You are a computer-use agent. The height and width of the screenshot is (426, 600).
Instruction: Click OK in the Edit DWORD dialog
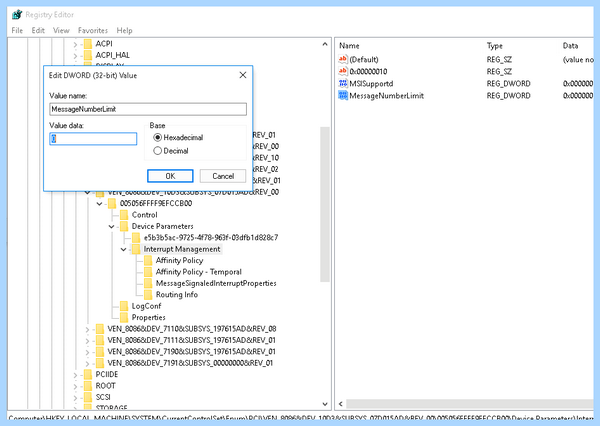(170, 176)
